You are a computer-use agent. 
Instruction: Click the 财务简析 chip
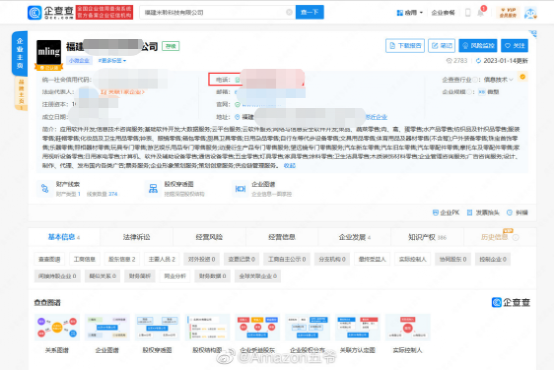point(140,276)
